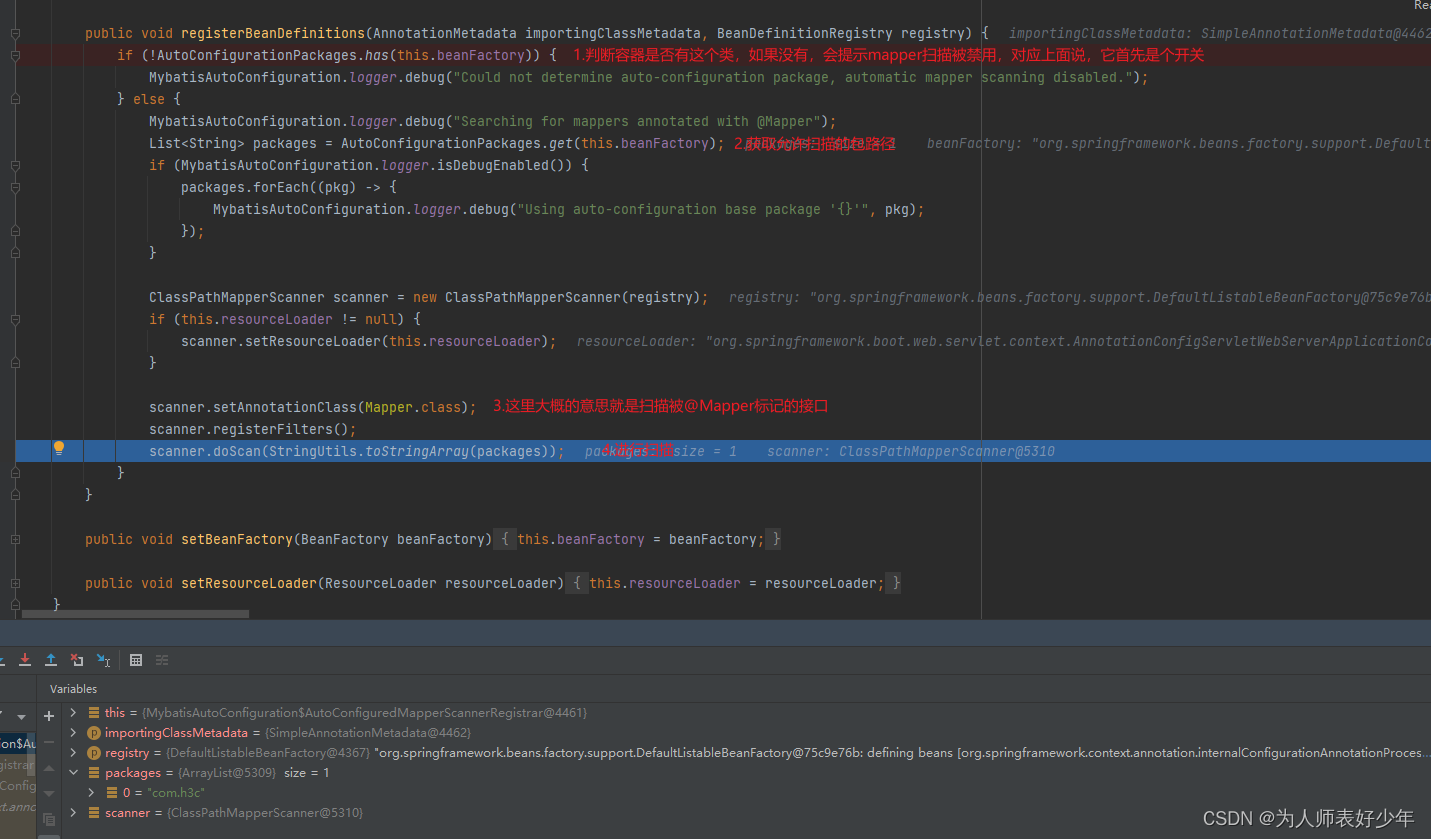This screenshot has width=1431, height=839.
Task: Click the editor horizontal scrollbar thumb
Action: [x=136, y=614]
